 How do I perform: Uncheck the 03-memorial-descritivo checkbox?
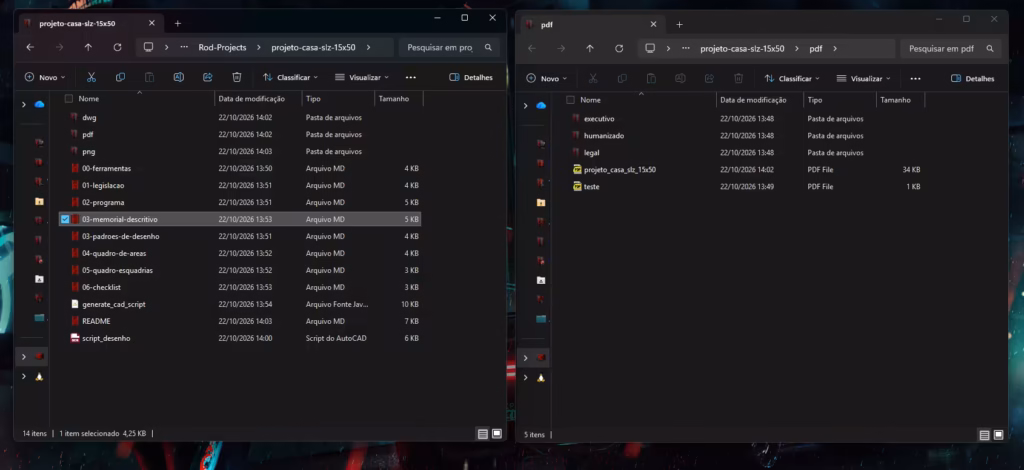pyautogui.click(x=65, y=219)
